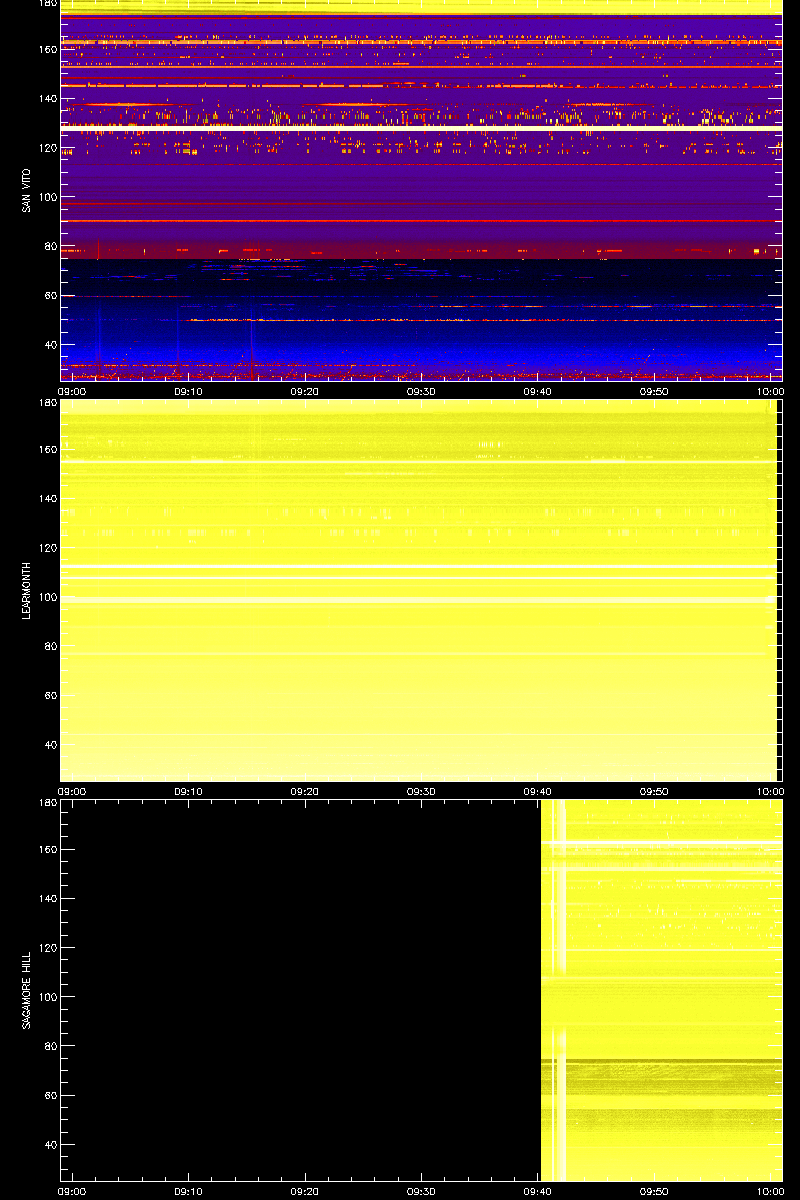This screenshot has width=800, height=1200.
Task: Select the 09:00 time label under San Vito
Action: coord(72,392)
